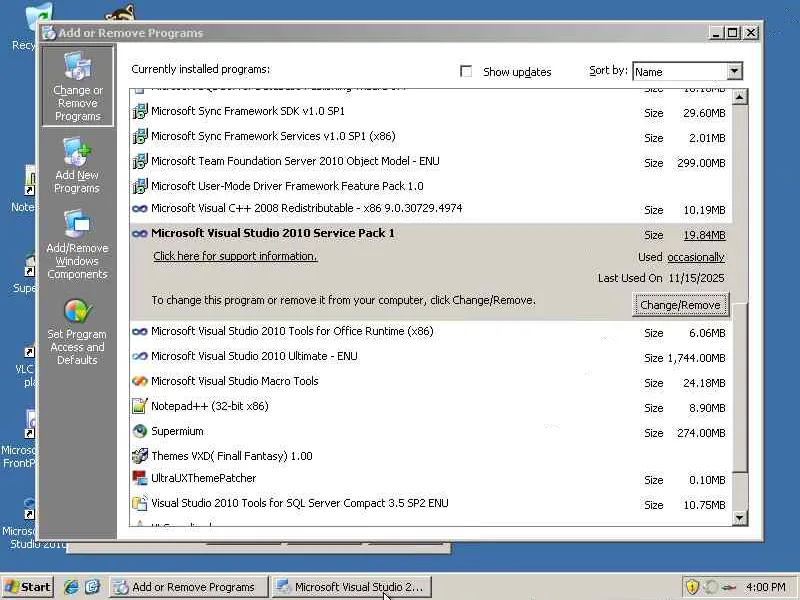Click Themes VXD( Finall Fantasy) 1.00 icon

(140, 456)
